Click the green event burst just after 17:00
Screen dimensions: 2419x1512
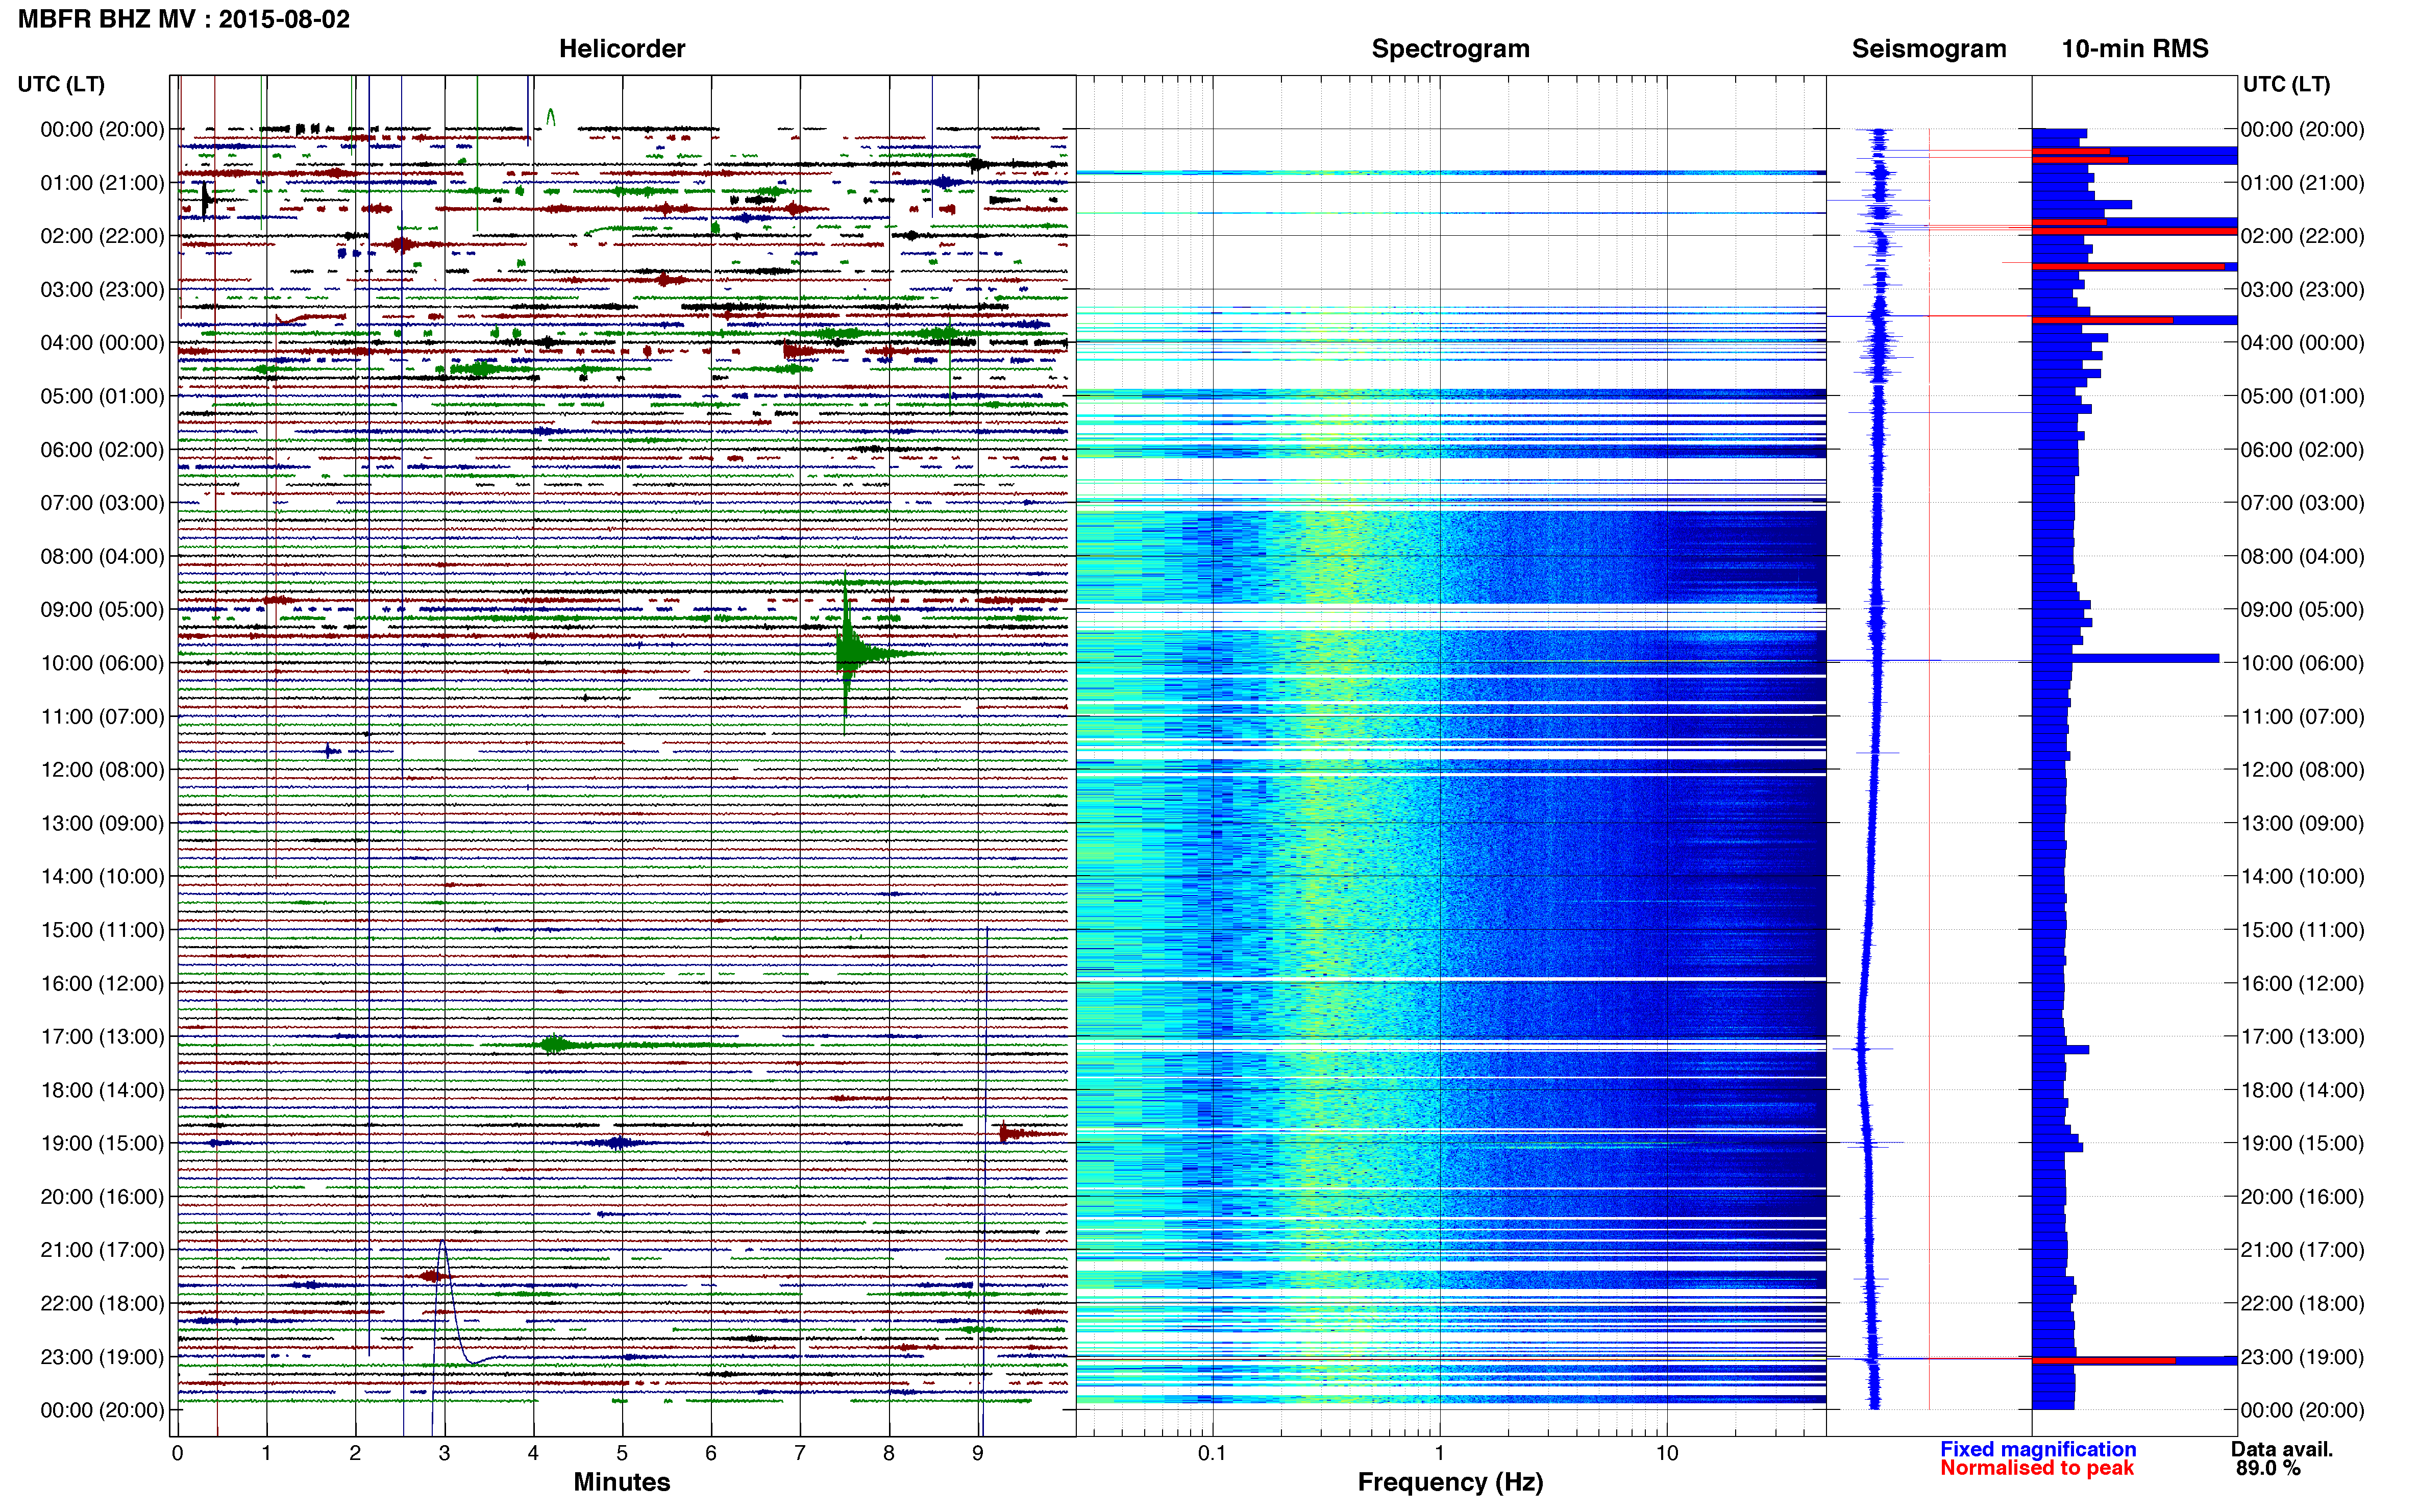coord(555,1045)
